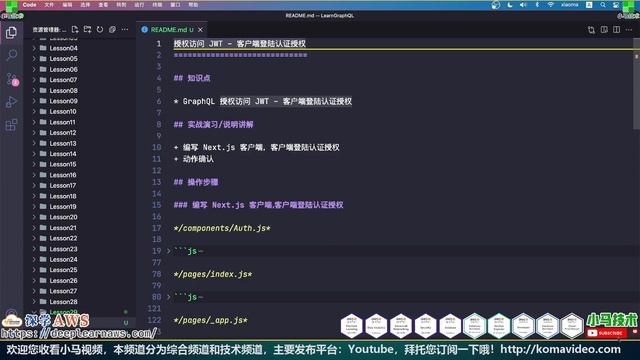The image size is (640, 360).
Task: Open explorer header more actions menu
Action: pyautogui.click(x=125, y=29)
